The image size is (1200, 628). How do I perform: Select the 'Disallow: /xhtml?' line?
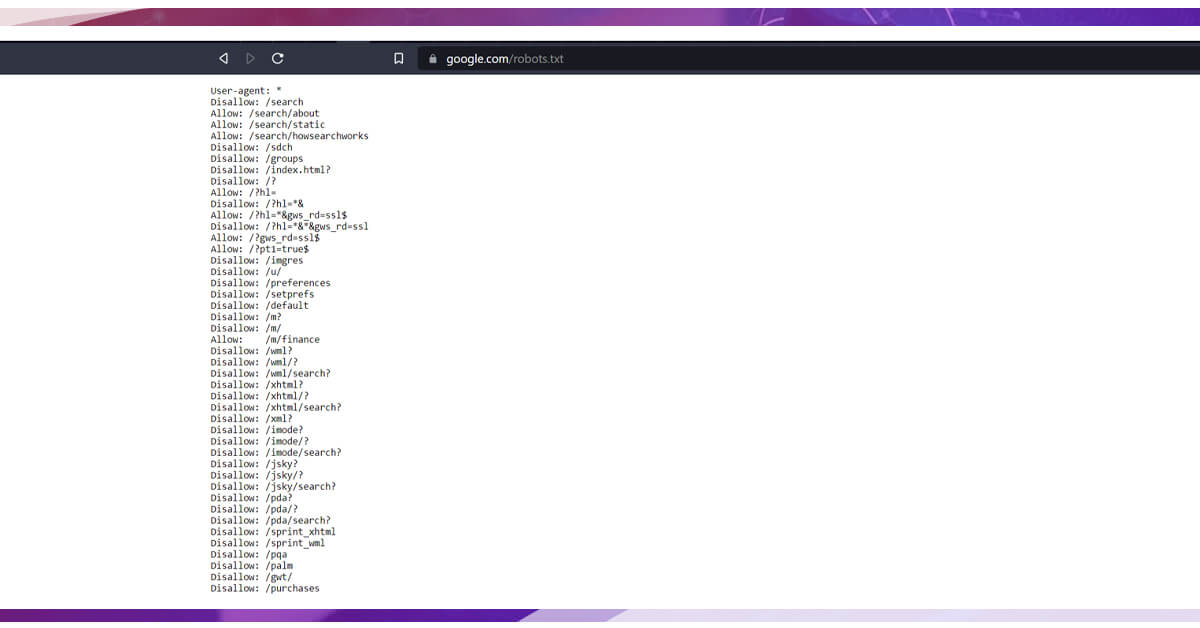click(257, 385)
